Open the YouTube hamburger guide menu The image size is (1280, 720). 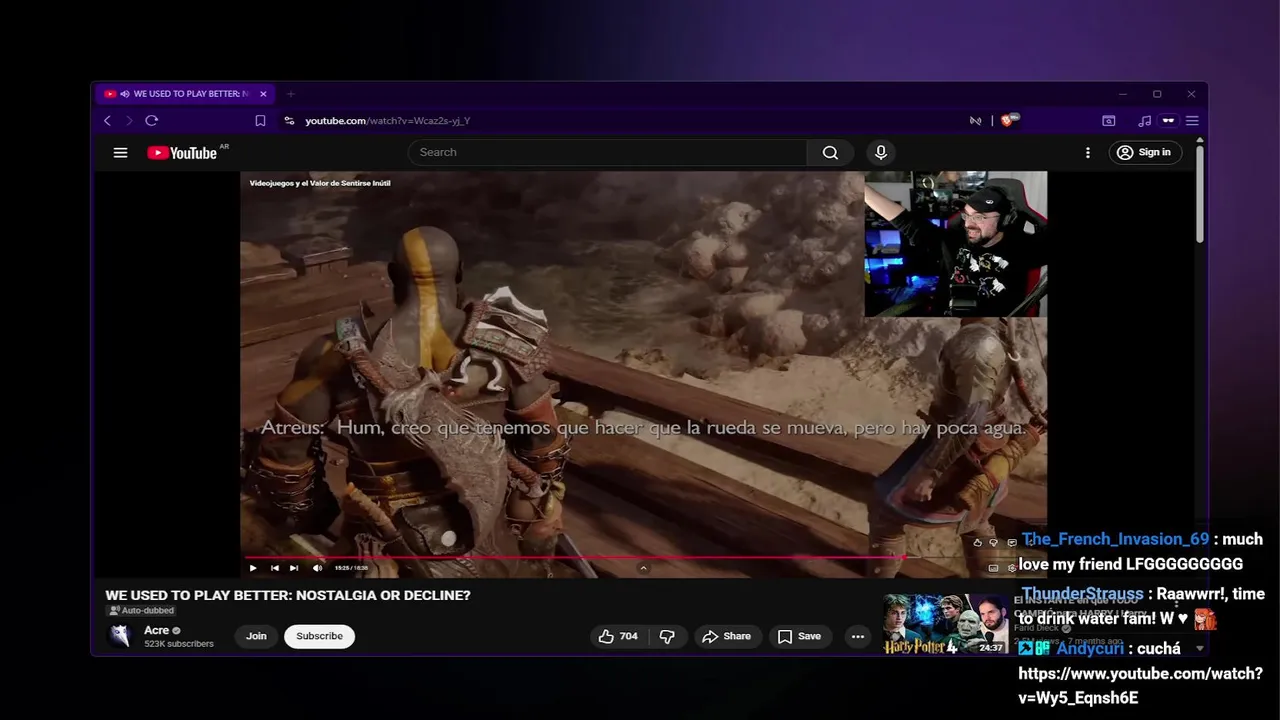click(120, 152)
